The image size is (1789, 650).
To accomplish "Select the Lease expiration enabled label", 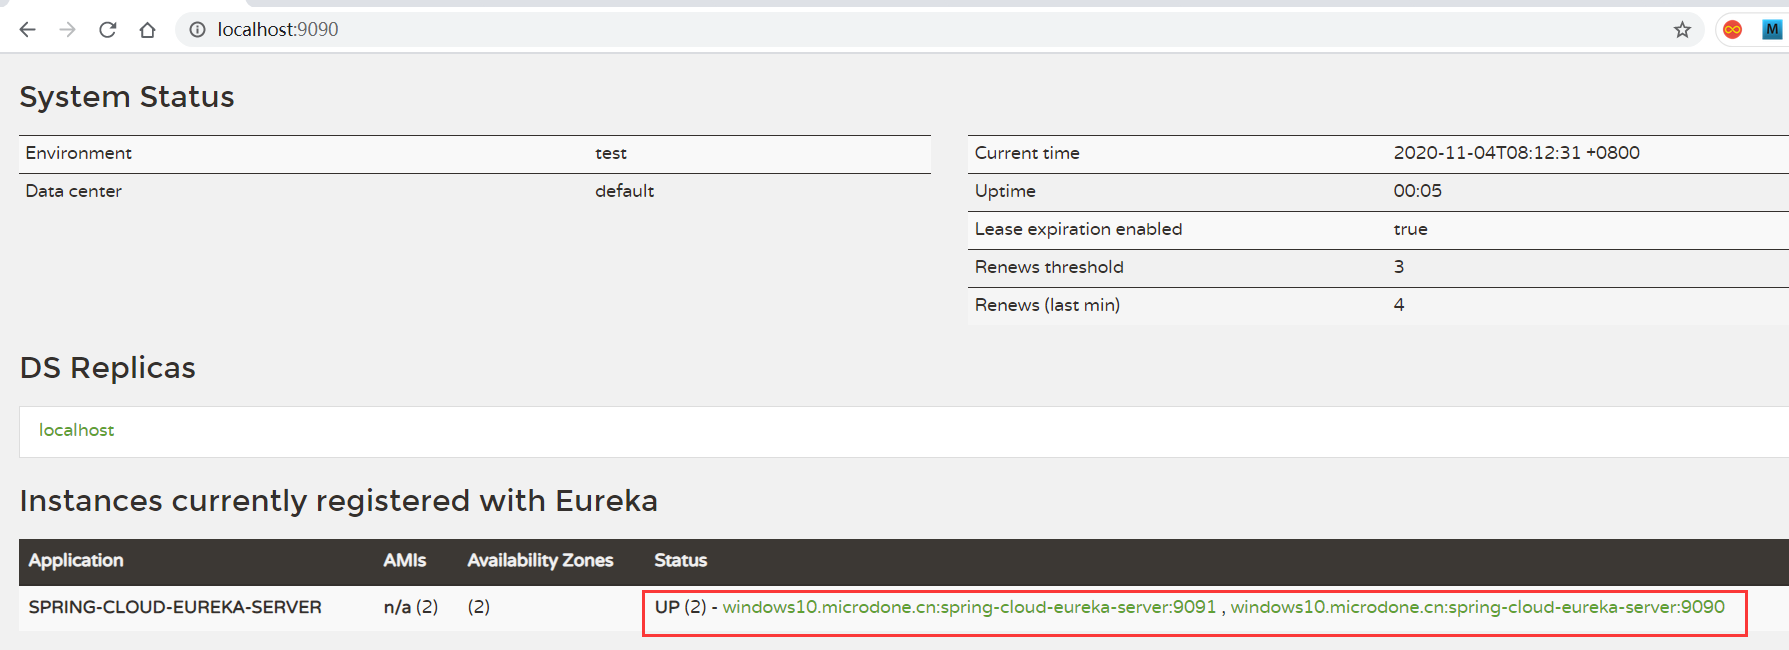I will [1078, 229].
